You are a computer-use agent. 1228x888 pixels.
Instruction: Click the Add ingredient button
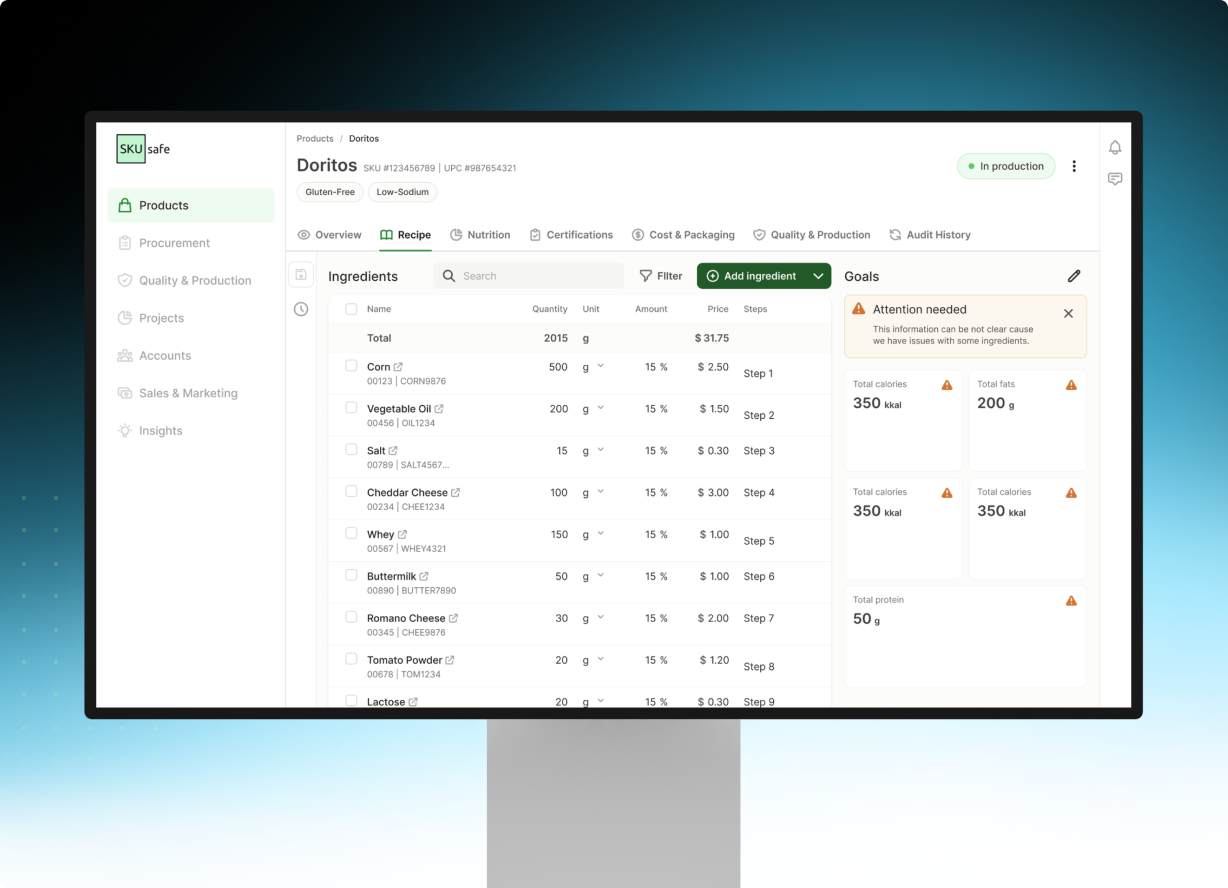point(751,276)
